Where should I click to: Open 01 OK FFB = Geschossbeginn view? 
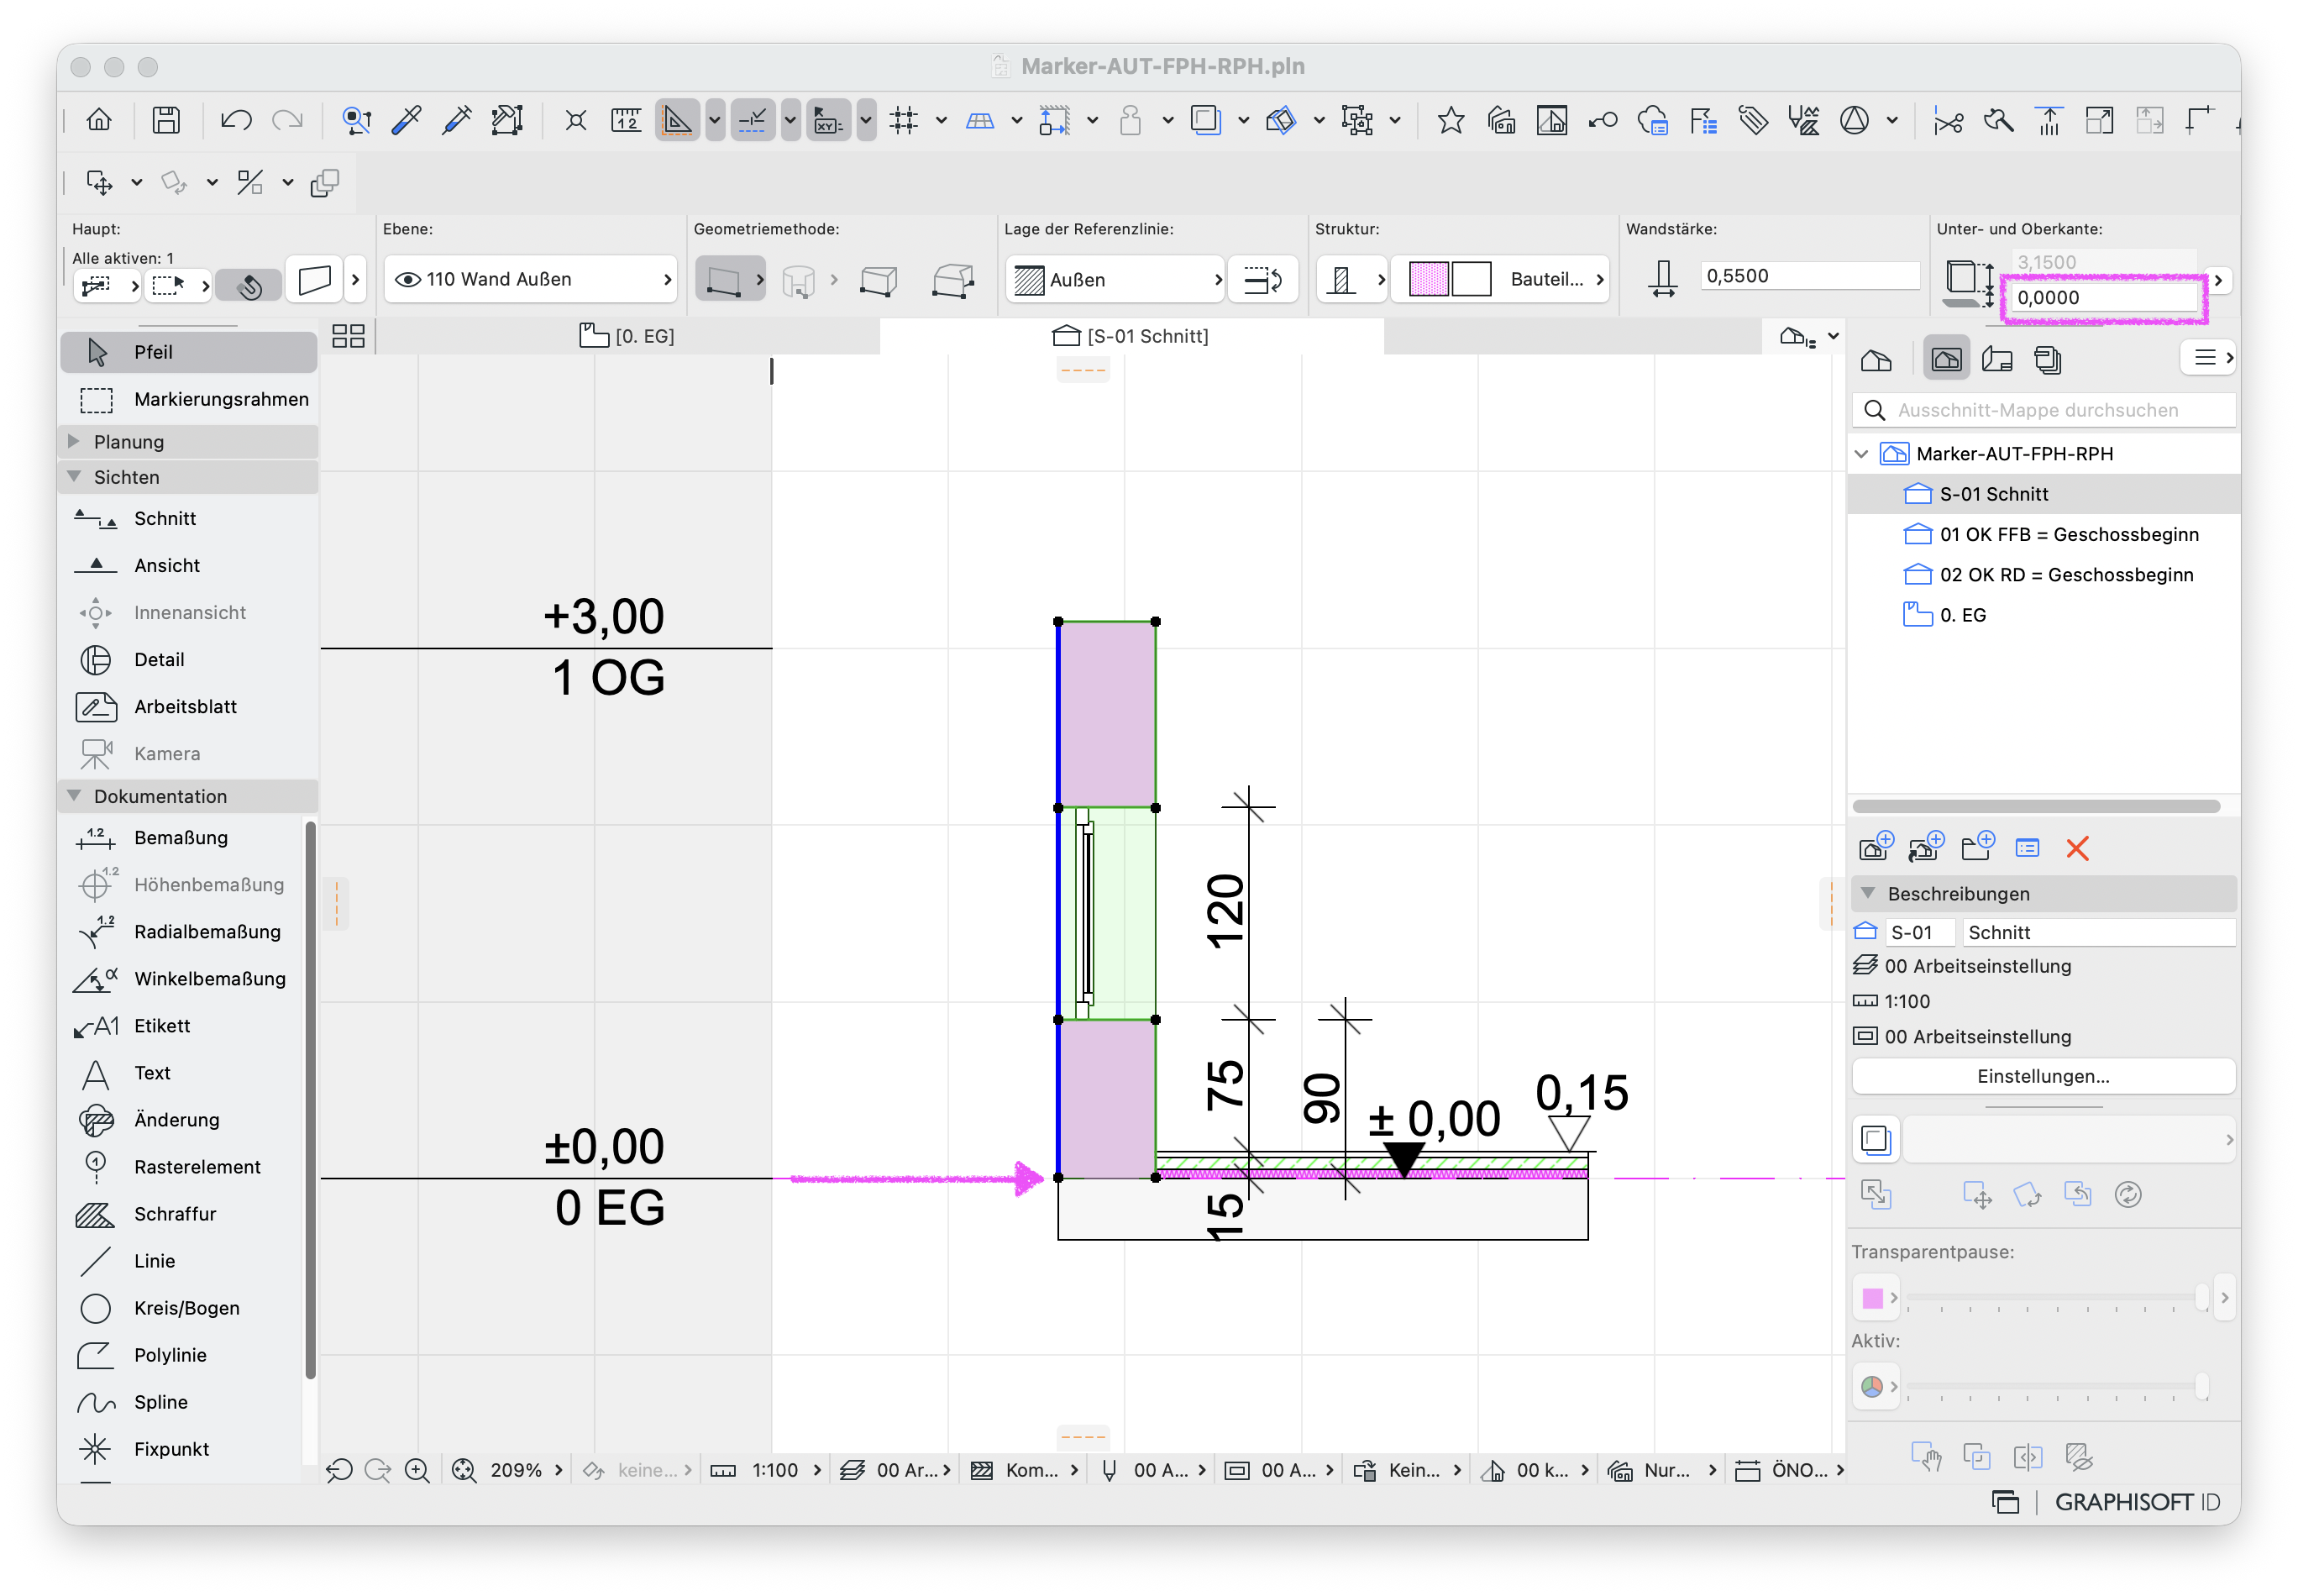(x=2068, y=534)
